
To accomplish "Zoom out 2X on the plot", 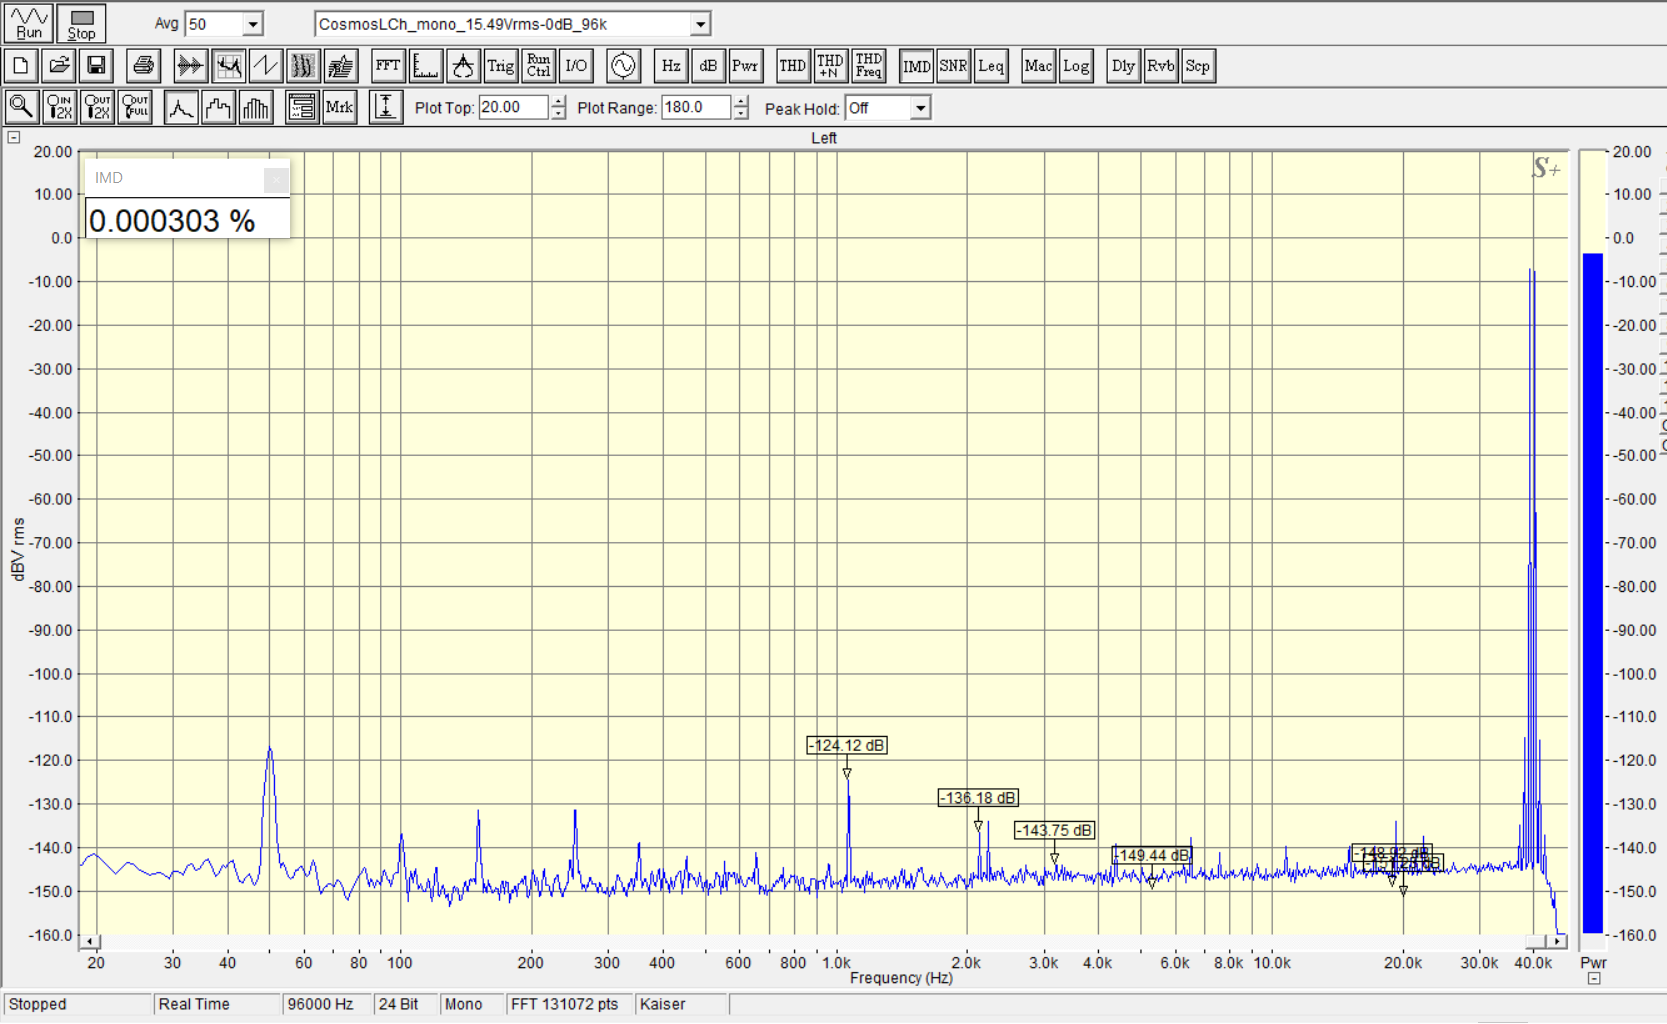I will [97, 107].
